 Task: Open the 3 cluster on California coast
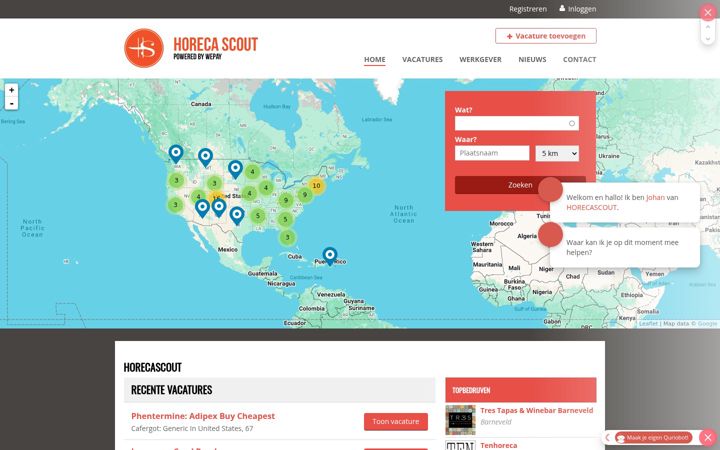click(175, 205)
